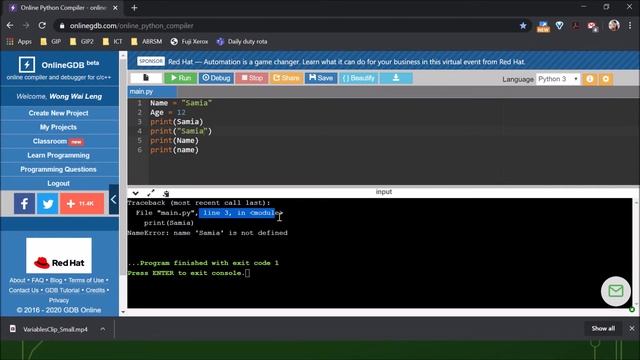Image resolution: width=640 pixels, height=360 pixels.
Task: Click Logout in the sidebar
Action: pos(58,183)
